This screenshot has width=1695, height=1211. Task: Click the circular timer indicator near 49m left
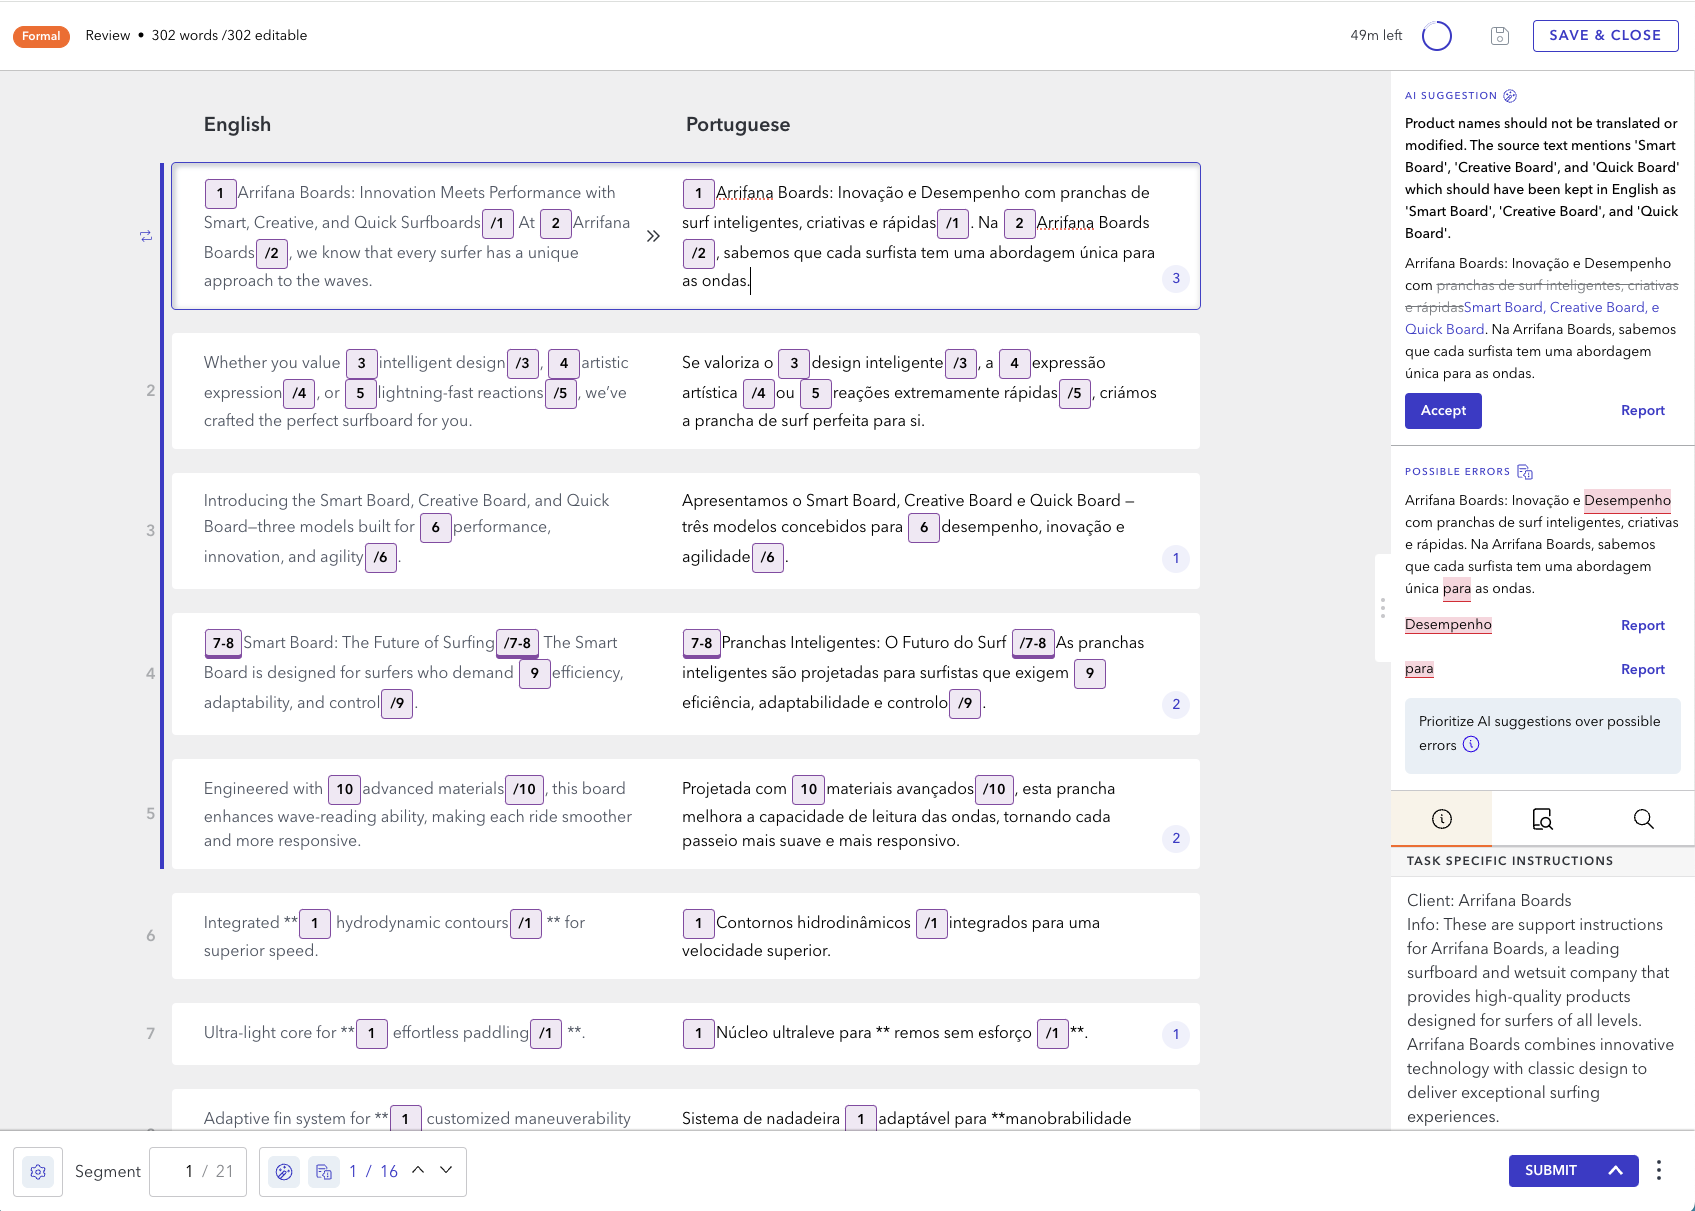point(1437,35)
